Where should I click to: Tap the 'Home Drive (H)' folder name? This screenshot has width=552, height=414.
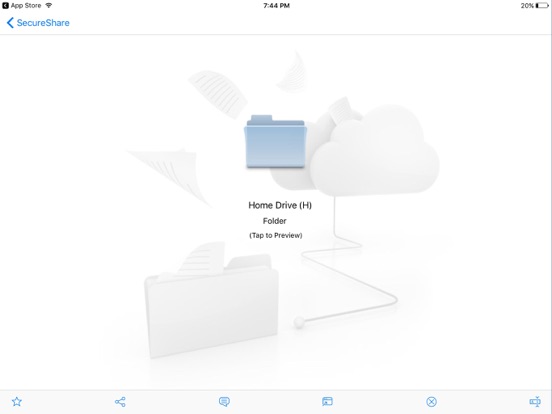coord(280,205)
